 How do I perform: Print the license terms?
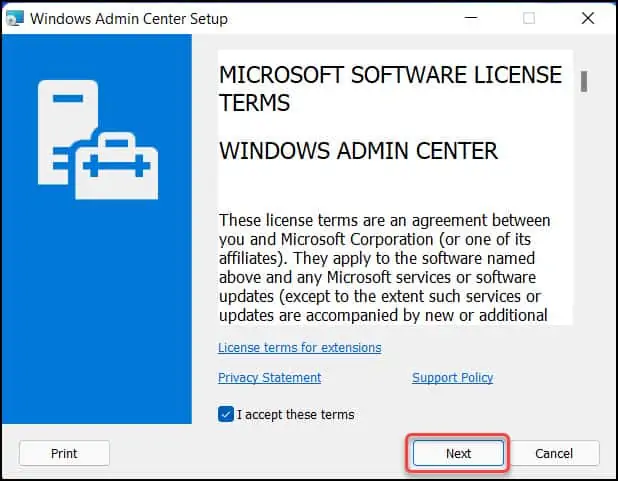(x=64, y=453)
